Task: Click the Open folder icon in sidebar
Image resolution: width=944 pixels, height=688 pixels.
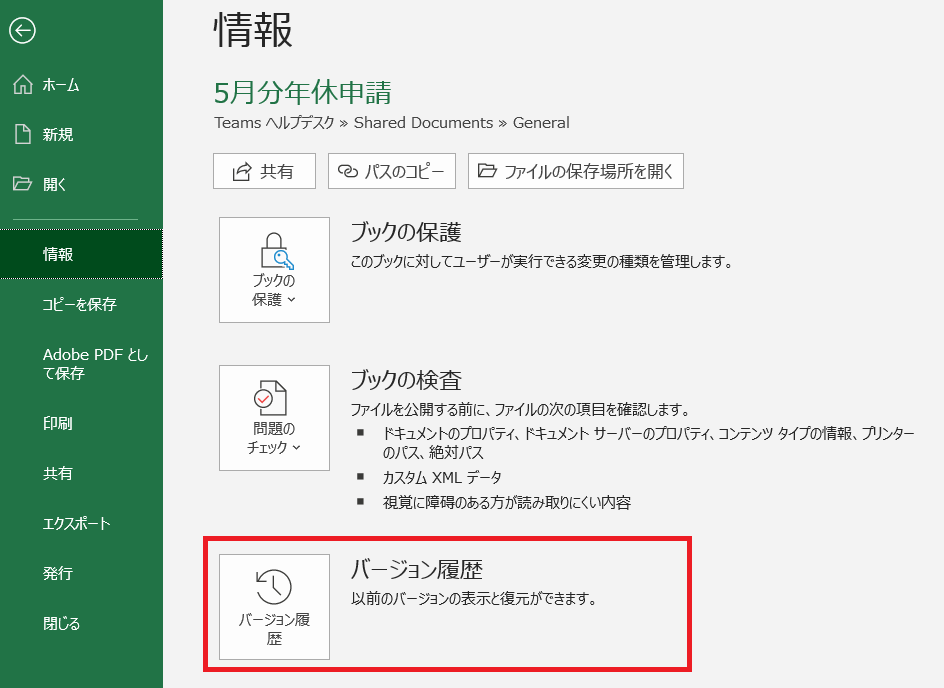Action: (22, 184)
